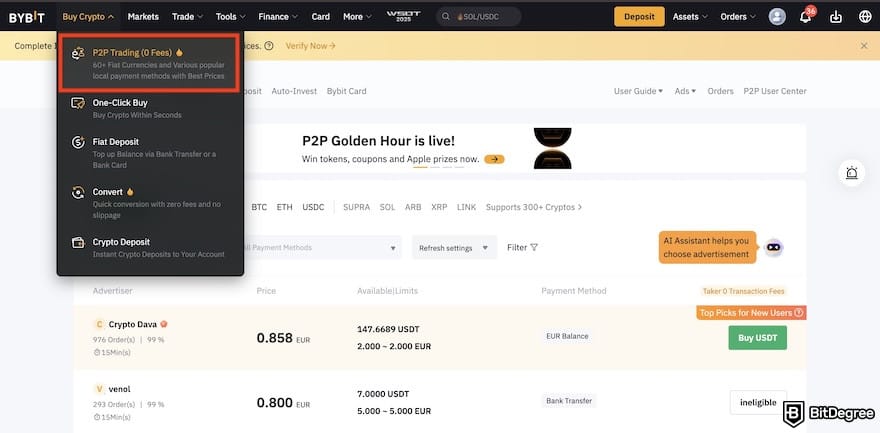Screen dimensions: 880x433
Task: Open advertiser Crypto Dava profile
Action: click(x=135, y=324)
